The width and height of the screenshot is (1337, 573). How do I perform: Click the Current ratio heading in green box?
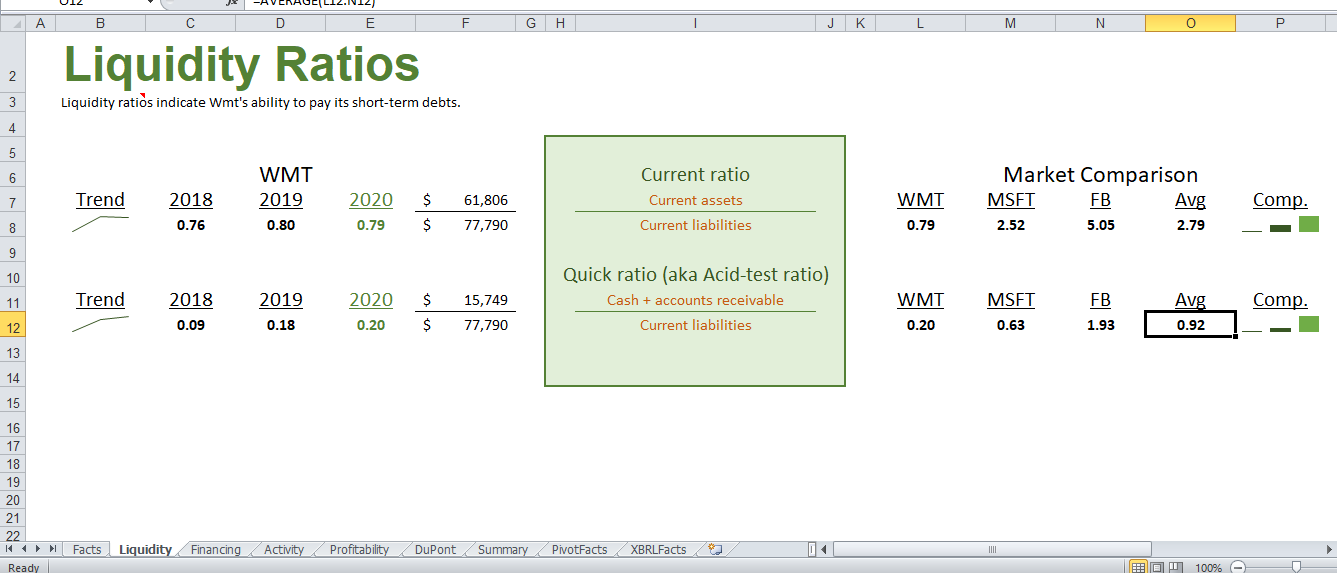[695, 175]
